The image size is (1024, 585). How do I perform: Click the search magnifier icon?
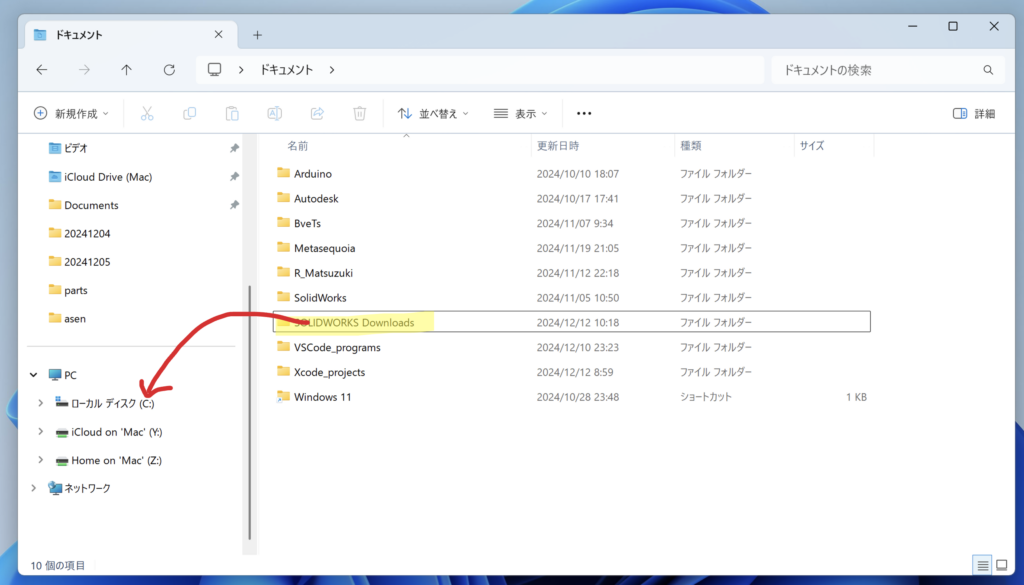[988, 70]
